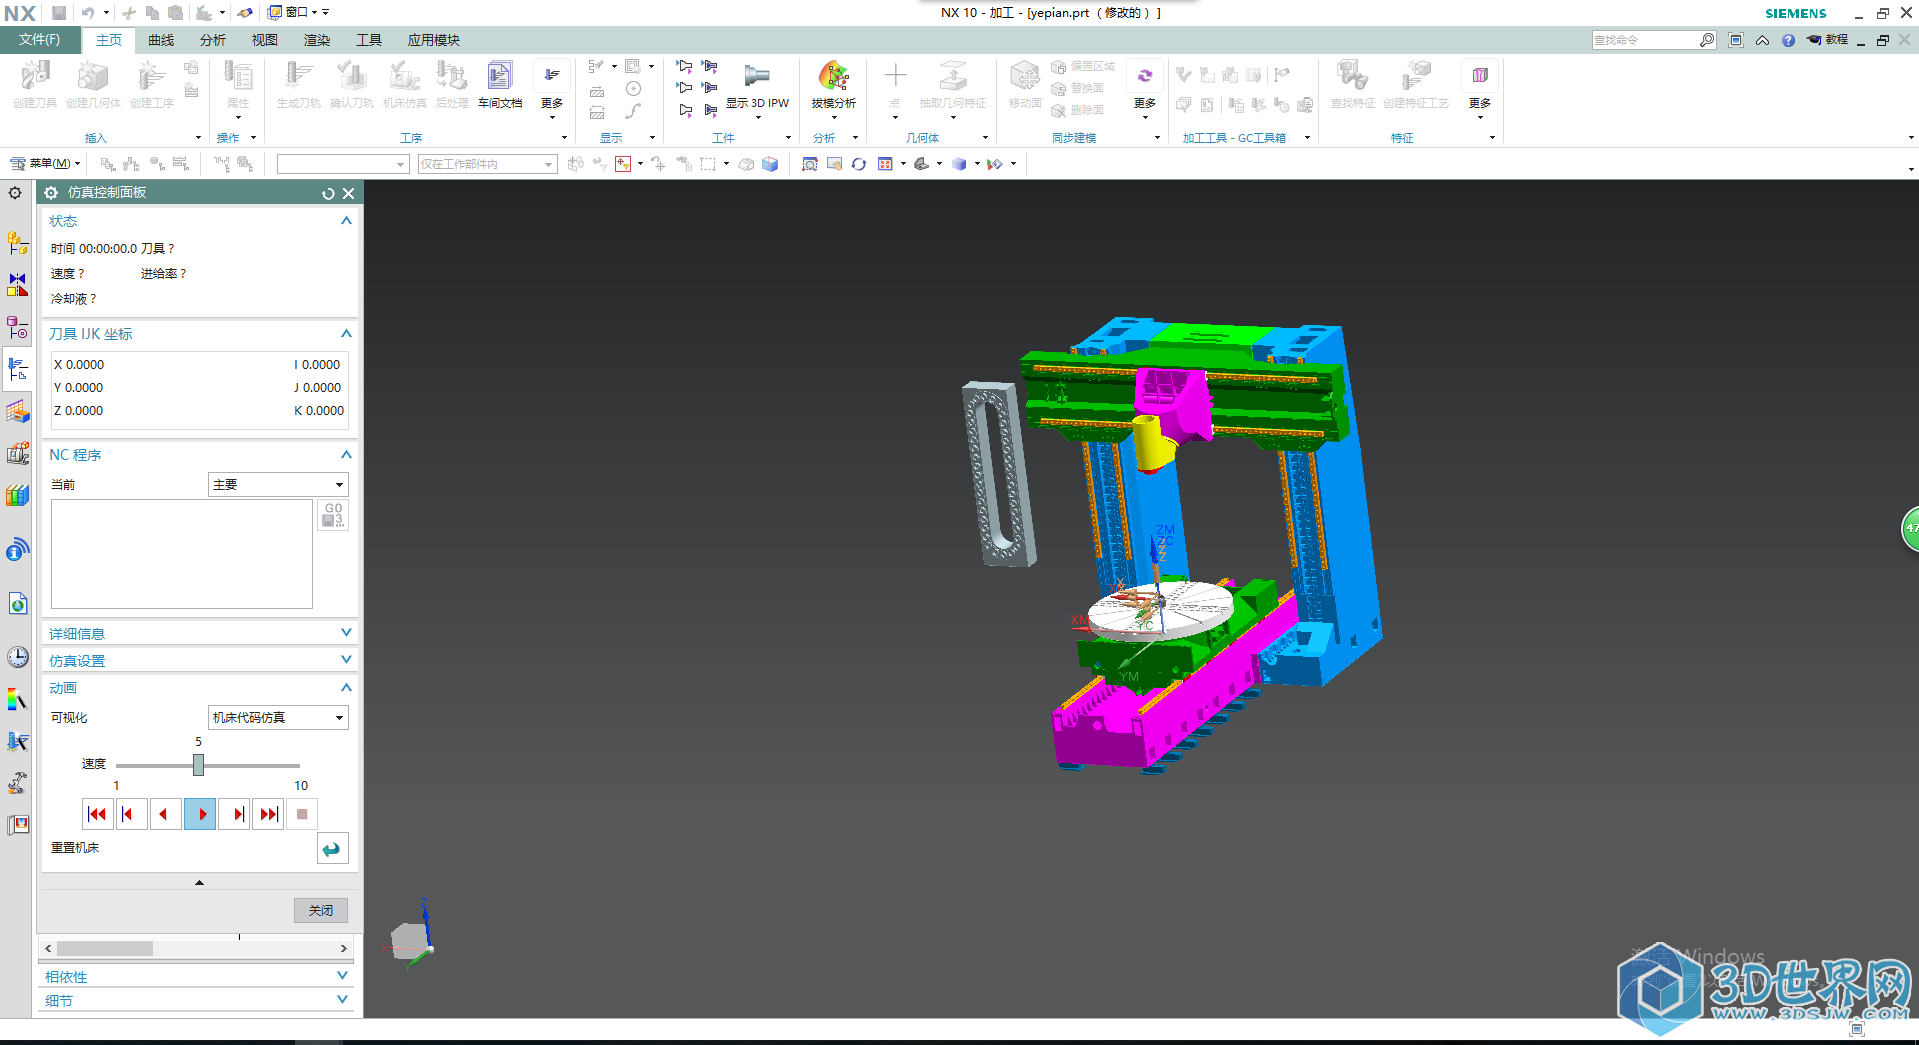Click the Undo arrow icon
The width and height of the screenshot is (1919, 1045).
tap(88, 13)
